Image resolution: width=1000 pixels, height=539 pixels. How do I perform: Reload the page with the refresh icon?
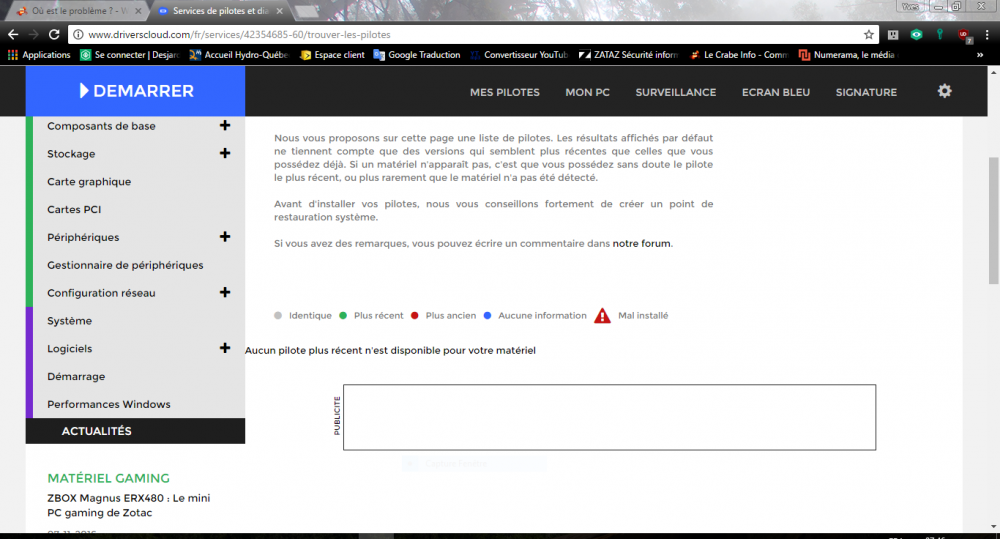pos(54,34)
